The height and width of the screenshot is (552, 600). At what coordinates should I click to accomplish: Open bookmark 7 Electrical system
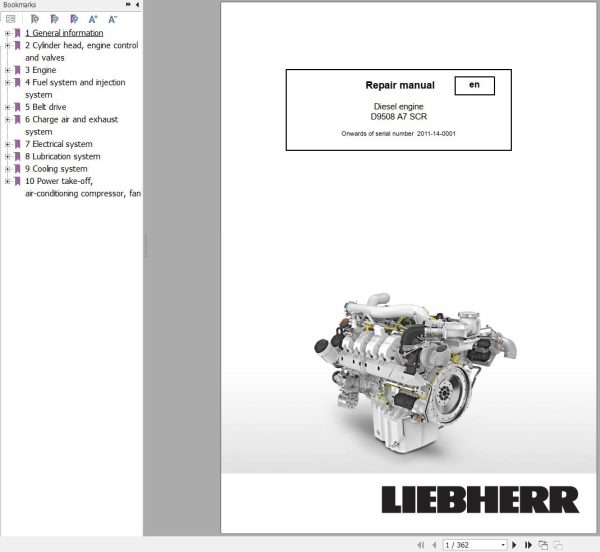59,144
